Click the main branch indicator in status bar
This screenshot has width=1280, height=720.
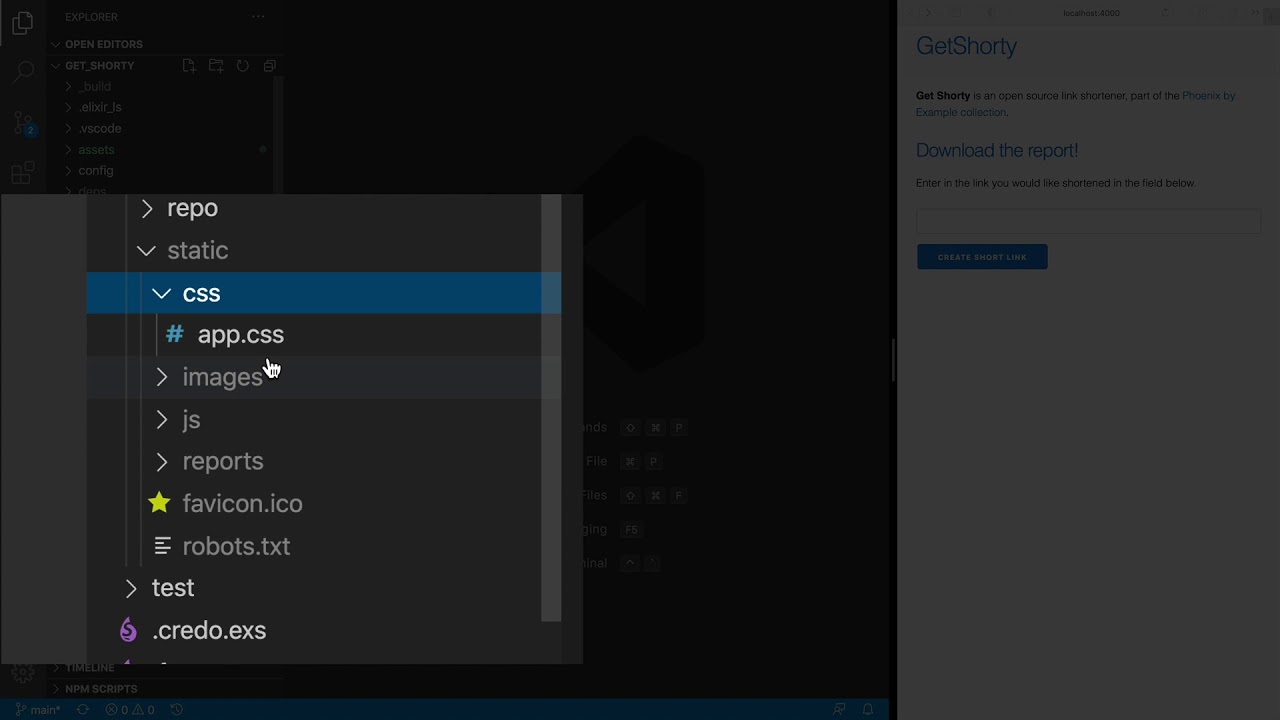pyautogui.click(x=38, y=710)
